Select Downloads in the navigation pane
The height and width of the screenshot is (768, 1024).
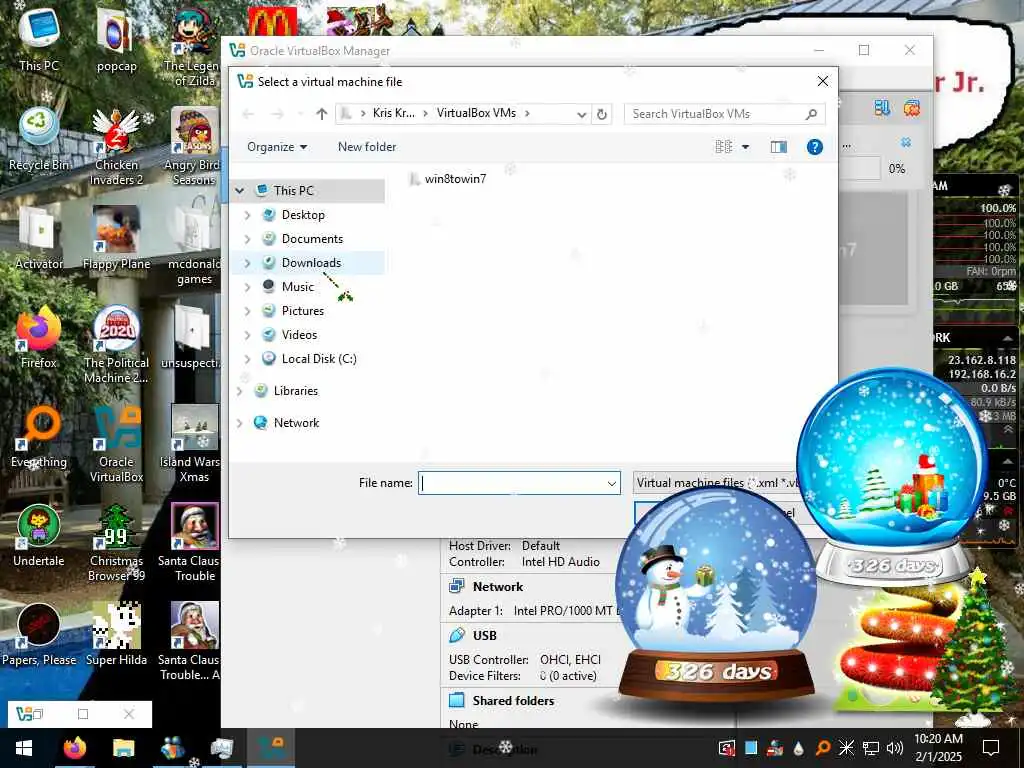pyautogui.click(x=312, y=263)
